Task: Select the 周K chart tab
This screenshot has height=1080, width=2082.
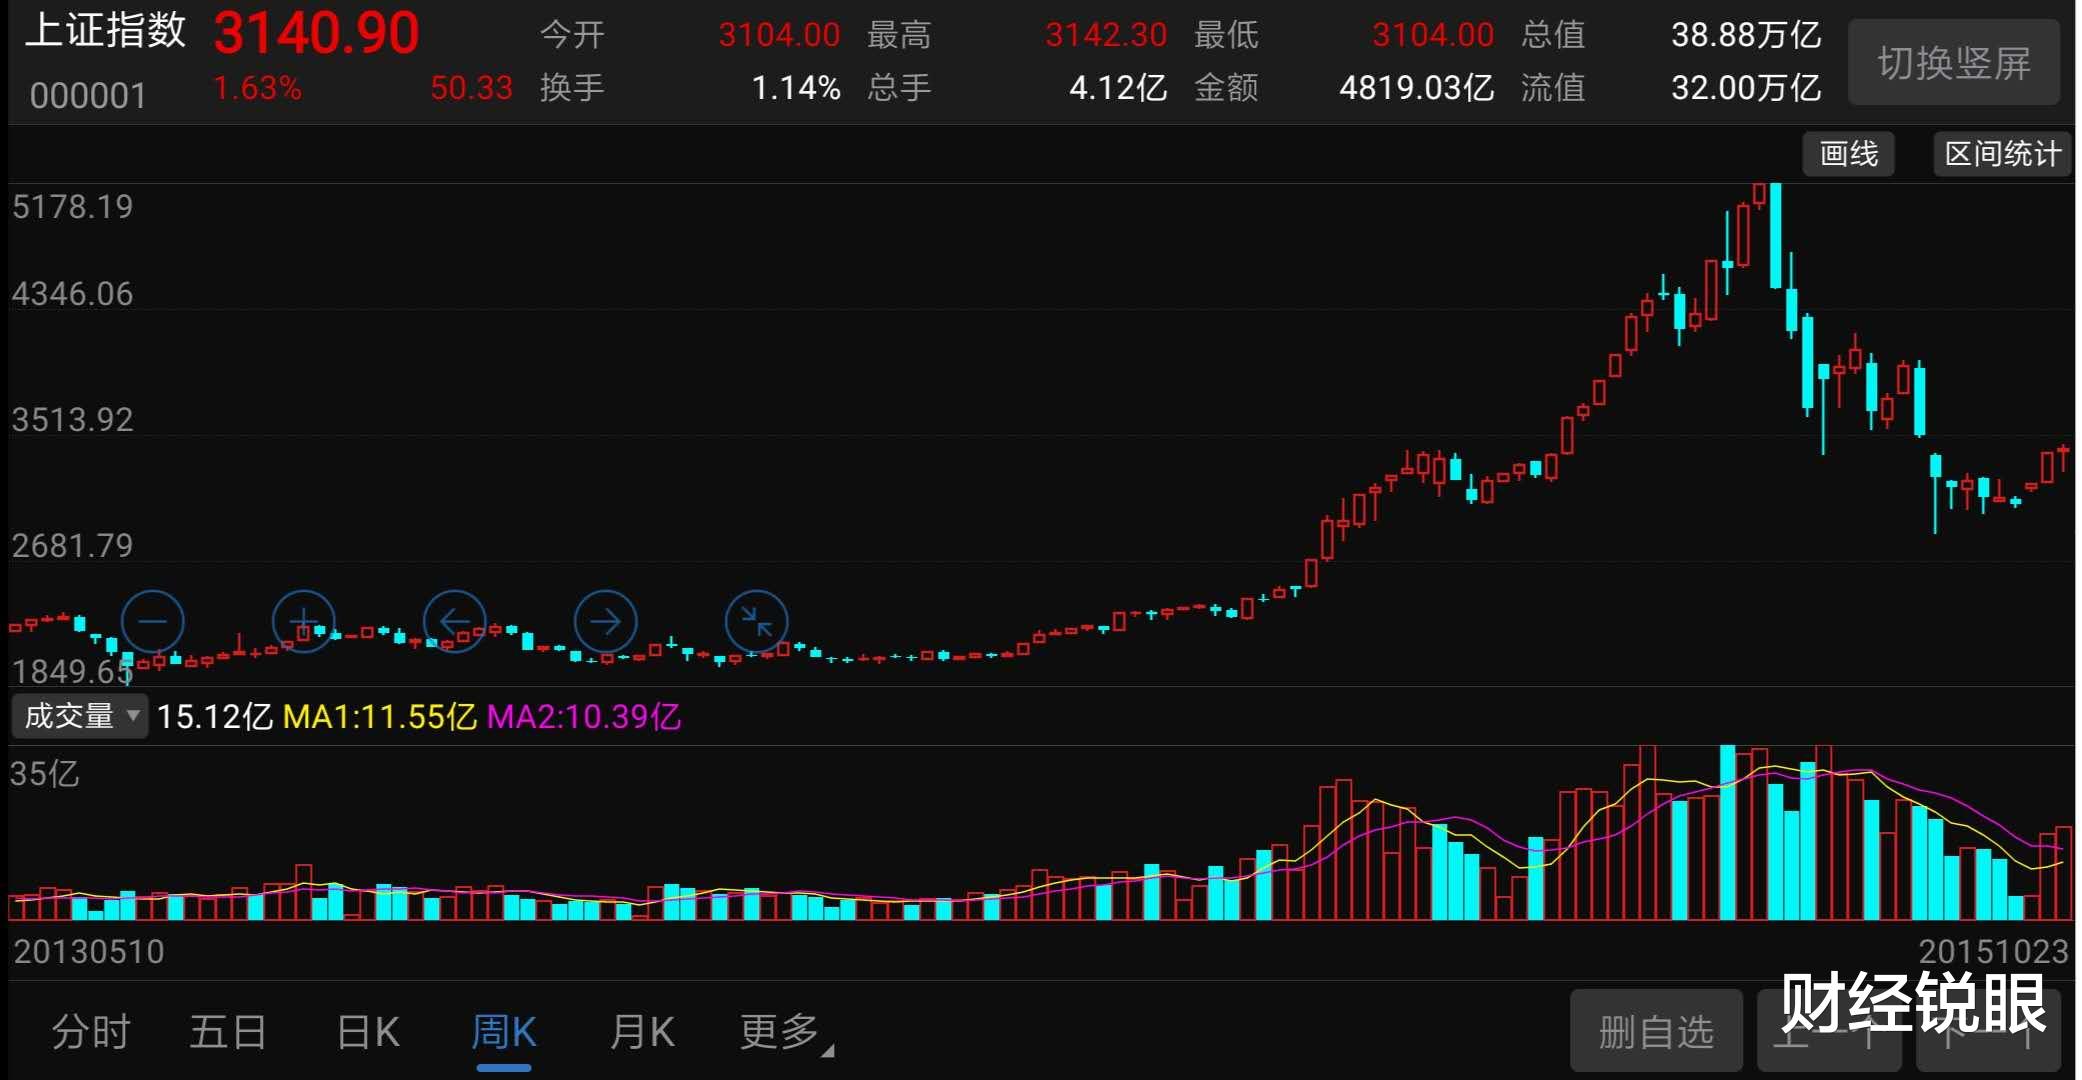Action: click(x=504, y=1032)
